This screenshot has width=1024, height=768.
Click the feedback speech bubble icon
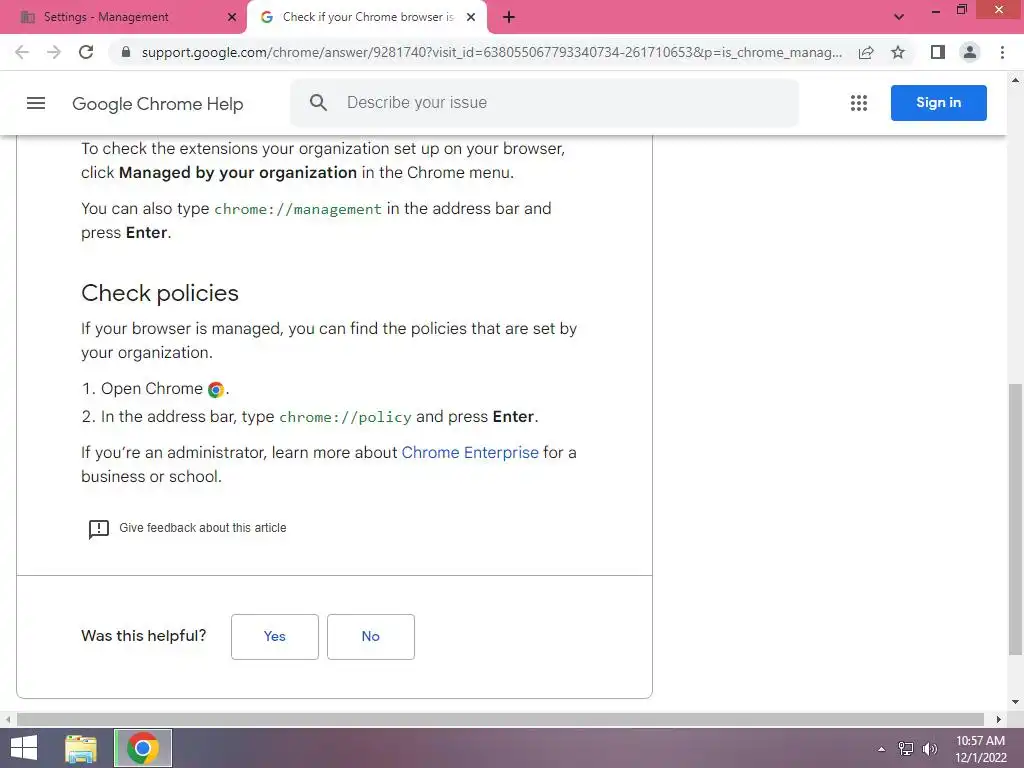[x=99, y=528]
